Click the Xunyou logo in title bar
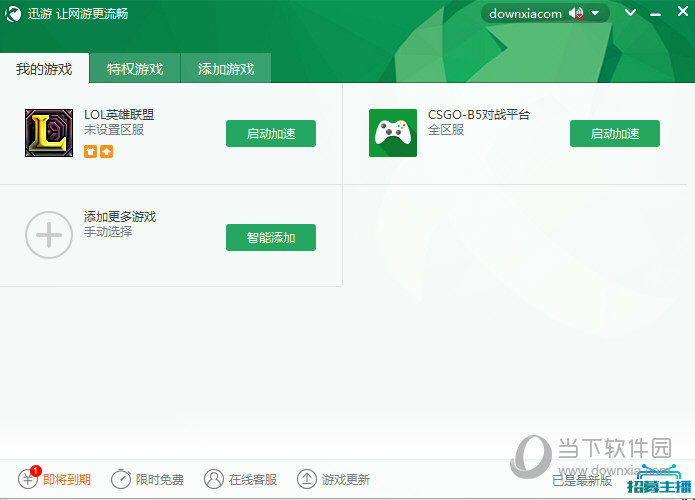Image resolution: width=695 pixels, height=500 pixels. [x=14, y=14]
